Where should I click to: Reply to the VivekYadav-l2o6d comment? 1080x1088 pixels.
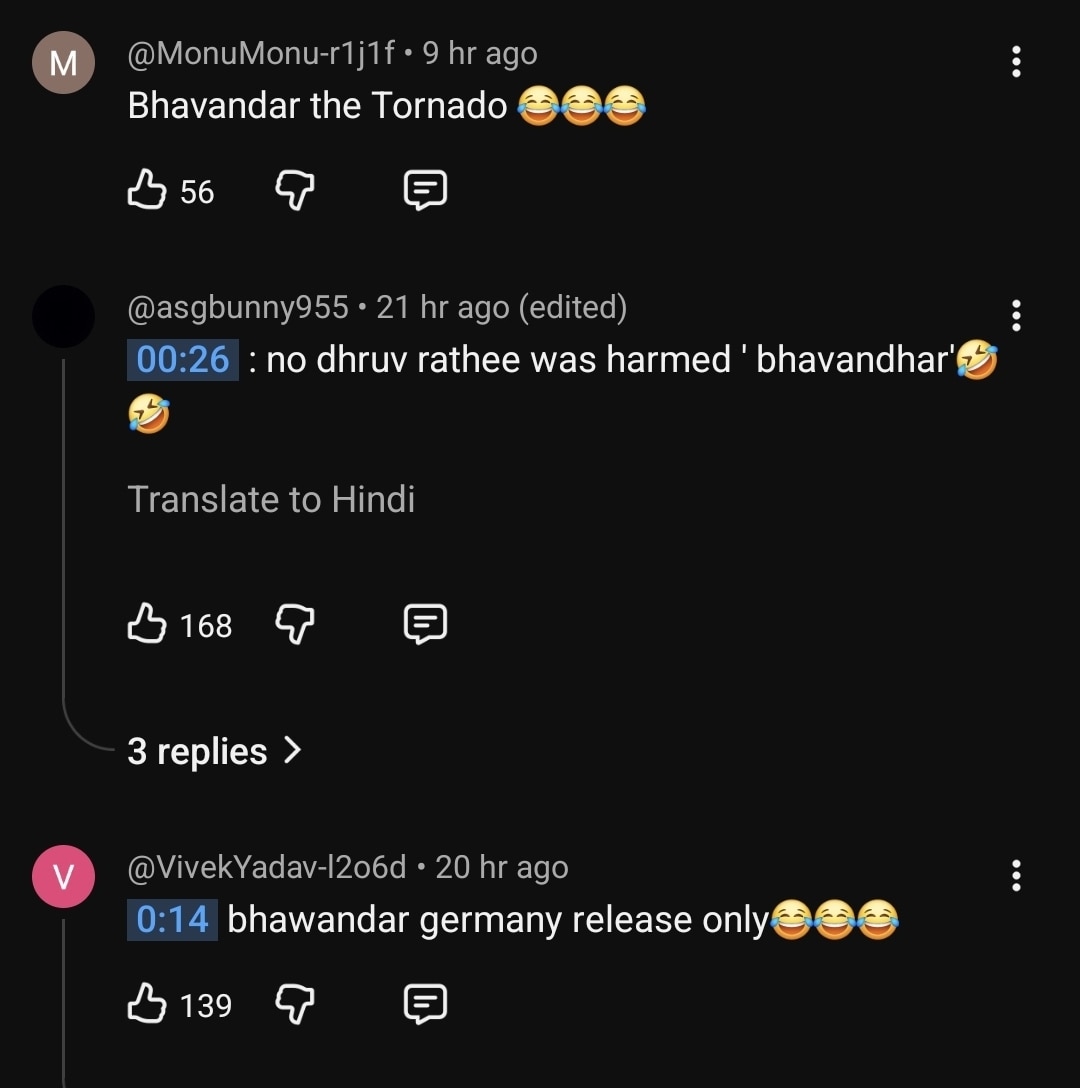pyautogui.click(x=425, y=1003)
